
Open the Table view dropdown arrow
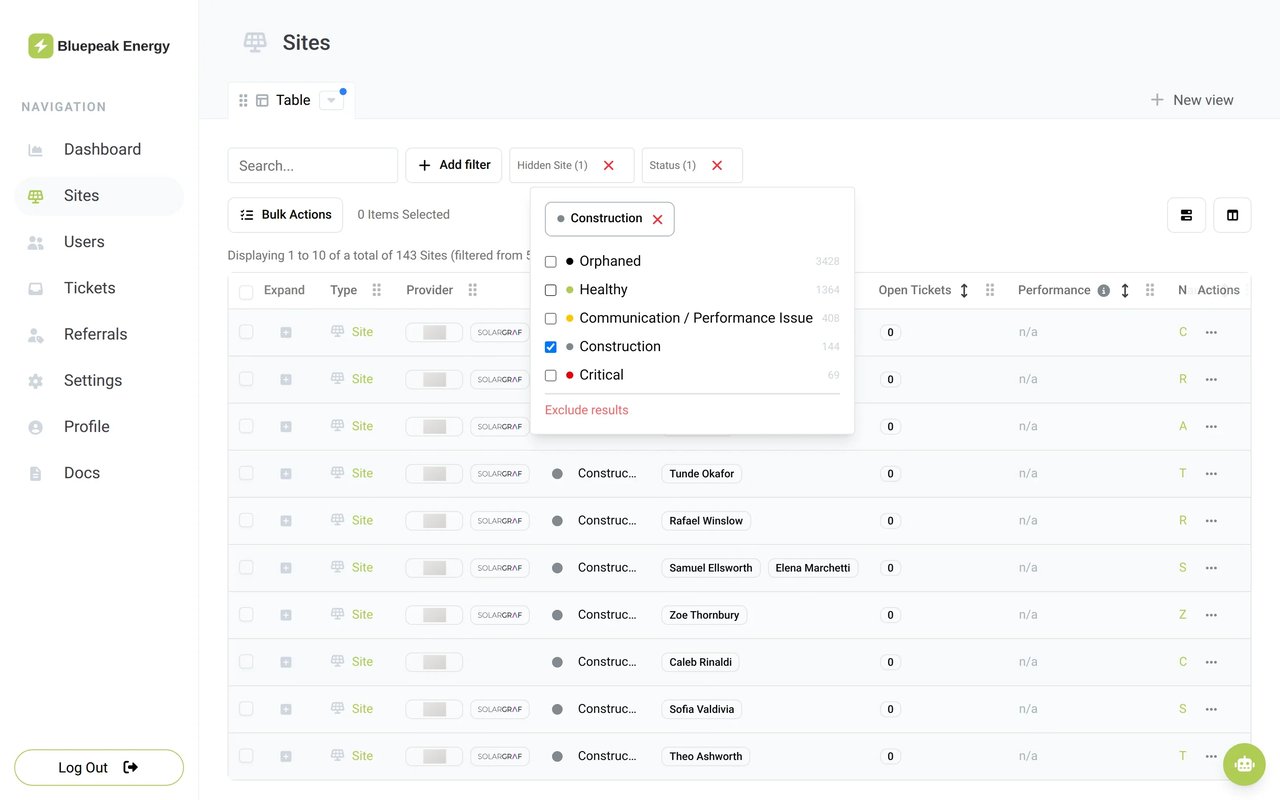click(331, 100)
